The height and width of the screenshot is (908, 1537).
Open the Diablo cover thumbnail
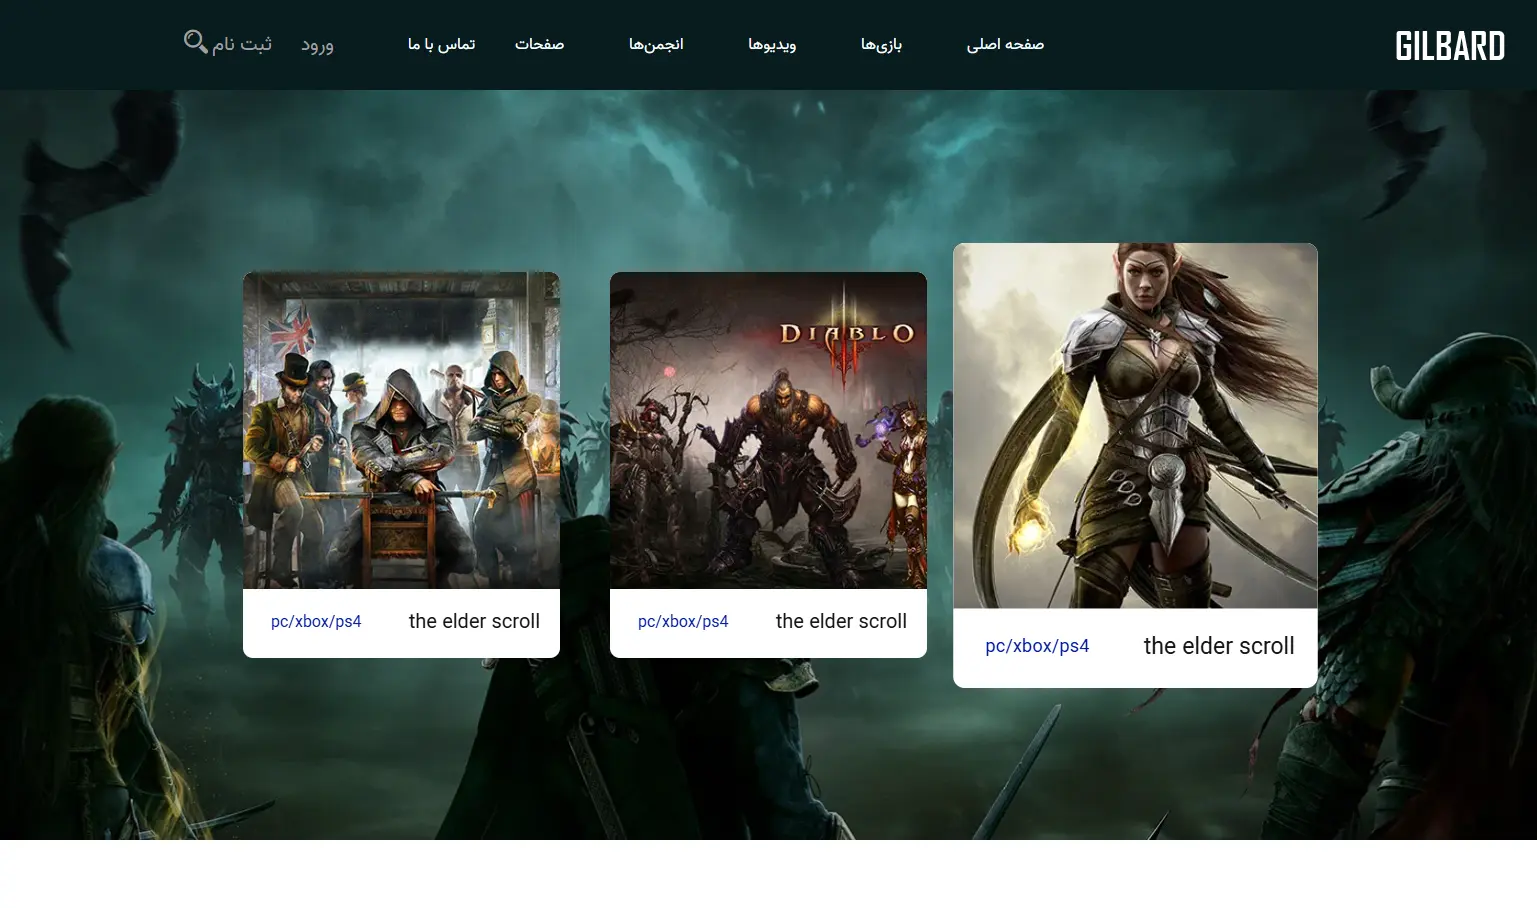point(768,430)
